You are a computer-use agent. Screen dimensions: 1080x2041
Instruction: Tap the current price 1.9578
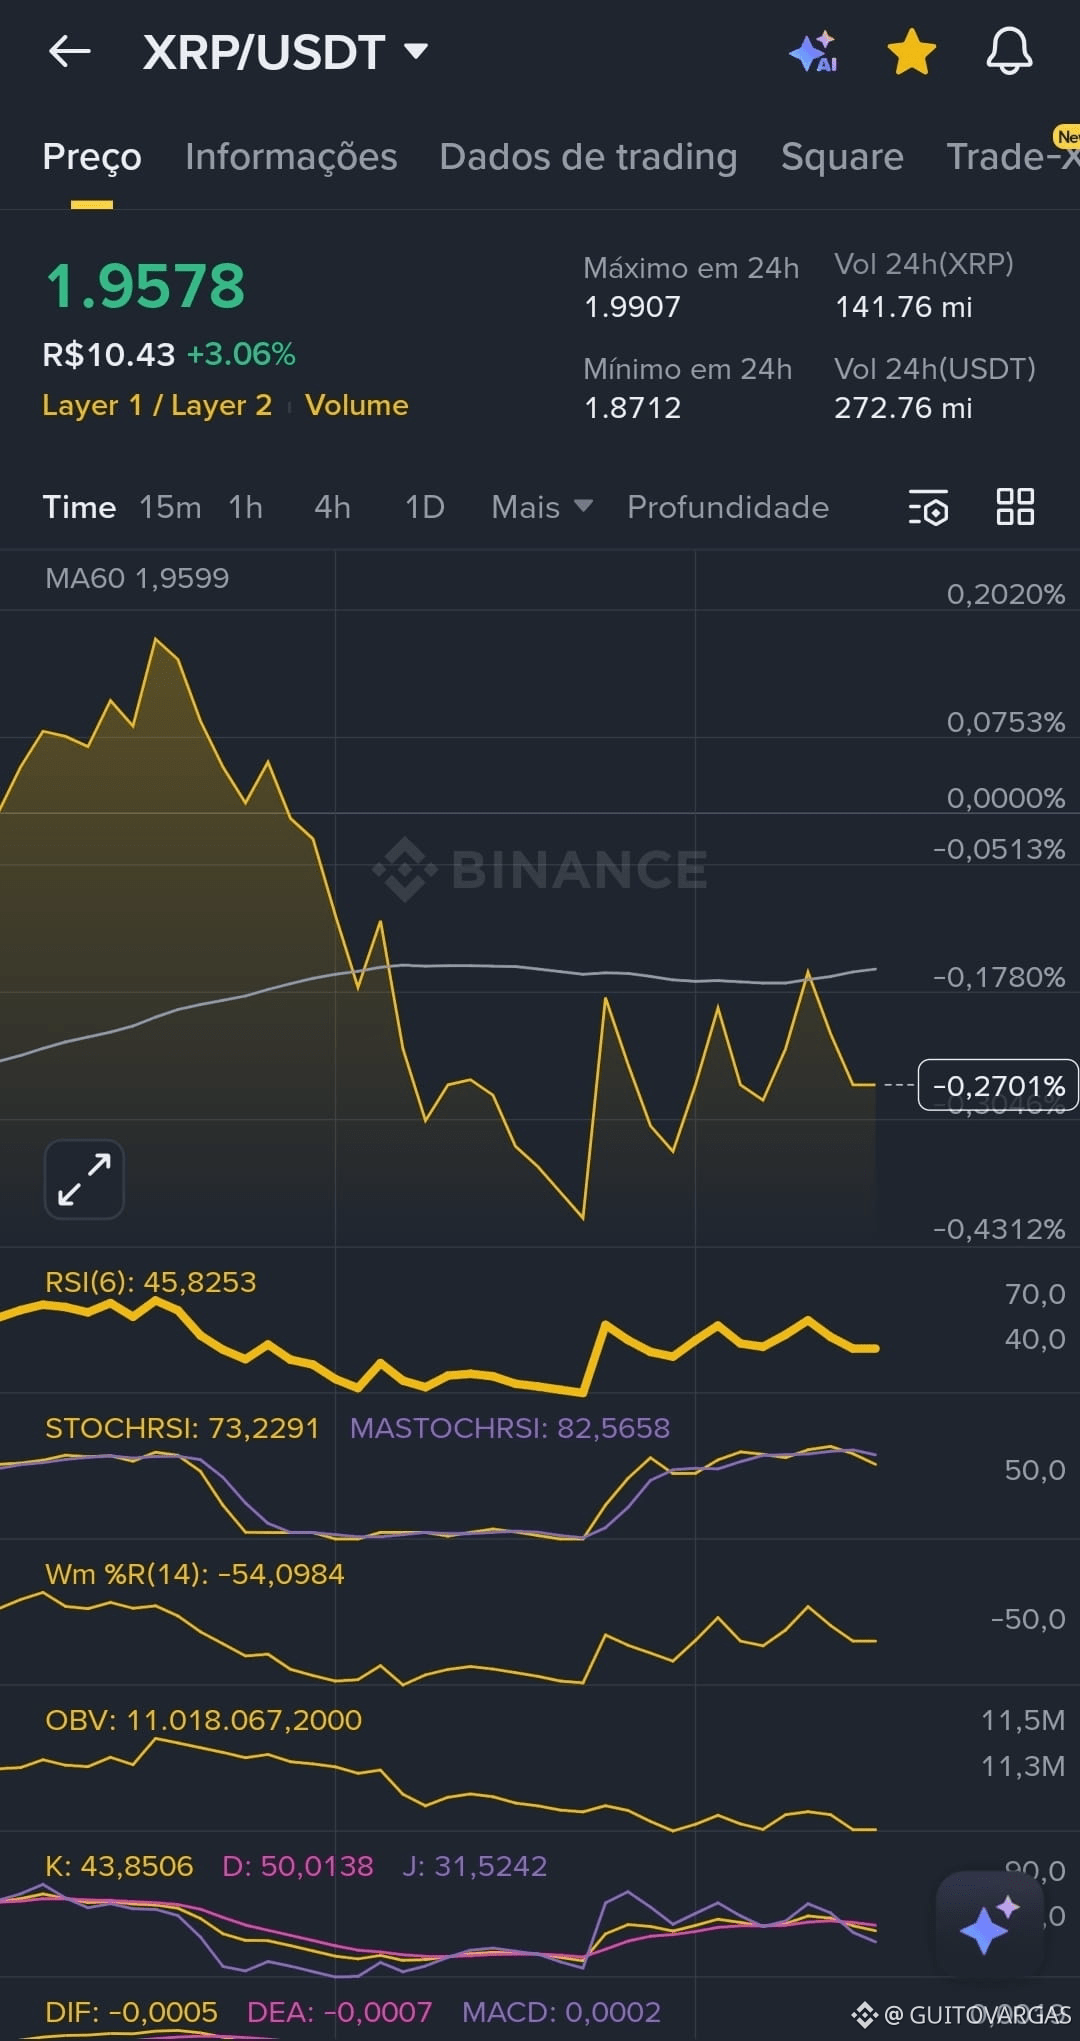pyautogui.click(x=145, y=286)
